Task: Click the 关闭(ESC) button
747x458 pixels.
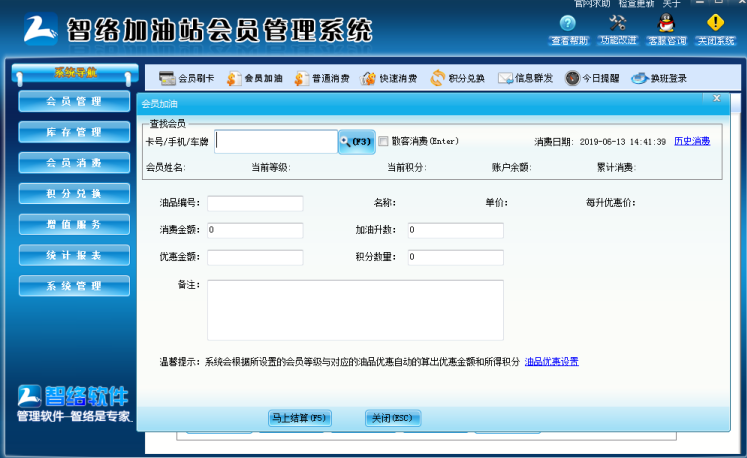Action: pos(393,418)
